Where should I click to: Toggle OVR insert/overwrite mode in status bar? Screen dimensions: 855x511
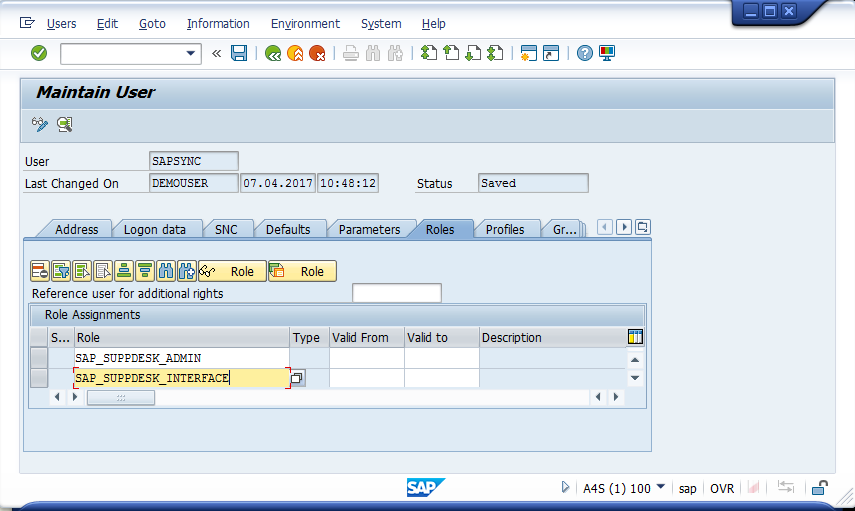point(721,488)
